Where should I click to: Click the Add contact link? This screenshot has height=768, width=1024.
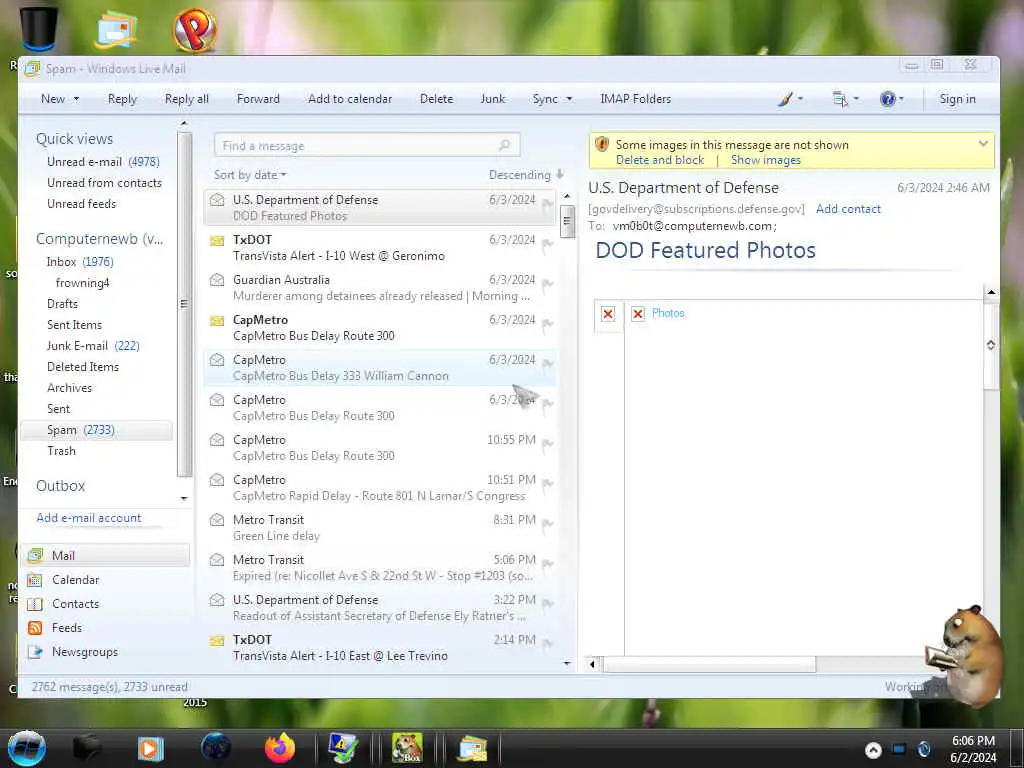848,209
